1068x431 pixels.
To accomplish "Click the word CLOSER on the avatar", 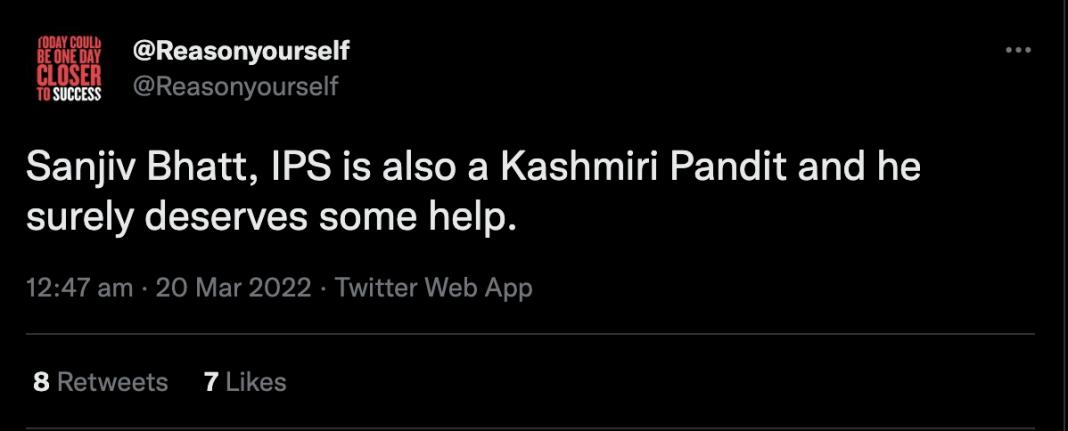I will [69, 78].
